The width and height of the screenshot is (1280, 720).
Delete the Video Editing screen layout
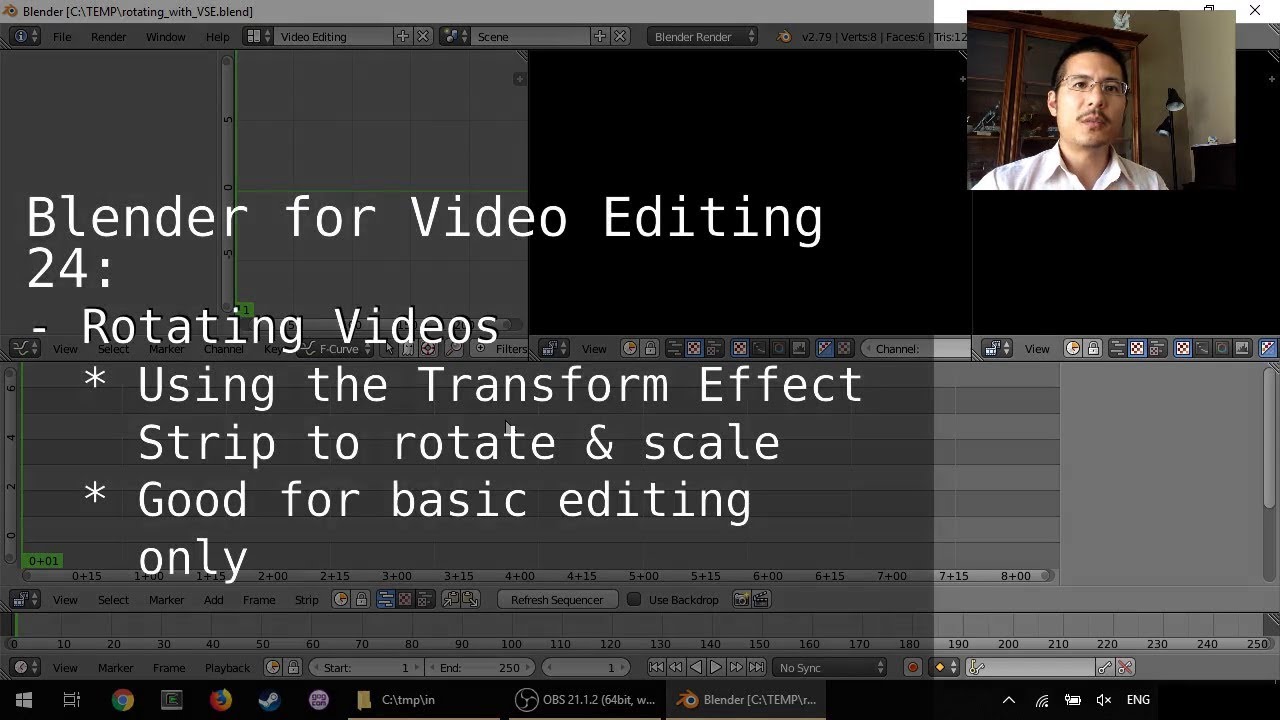tap(422, 36)
